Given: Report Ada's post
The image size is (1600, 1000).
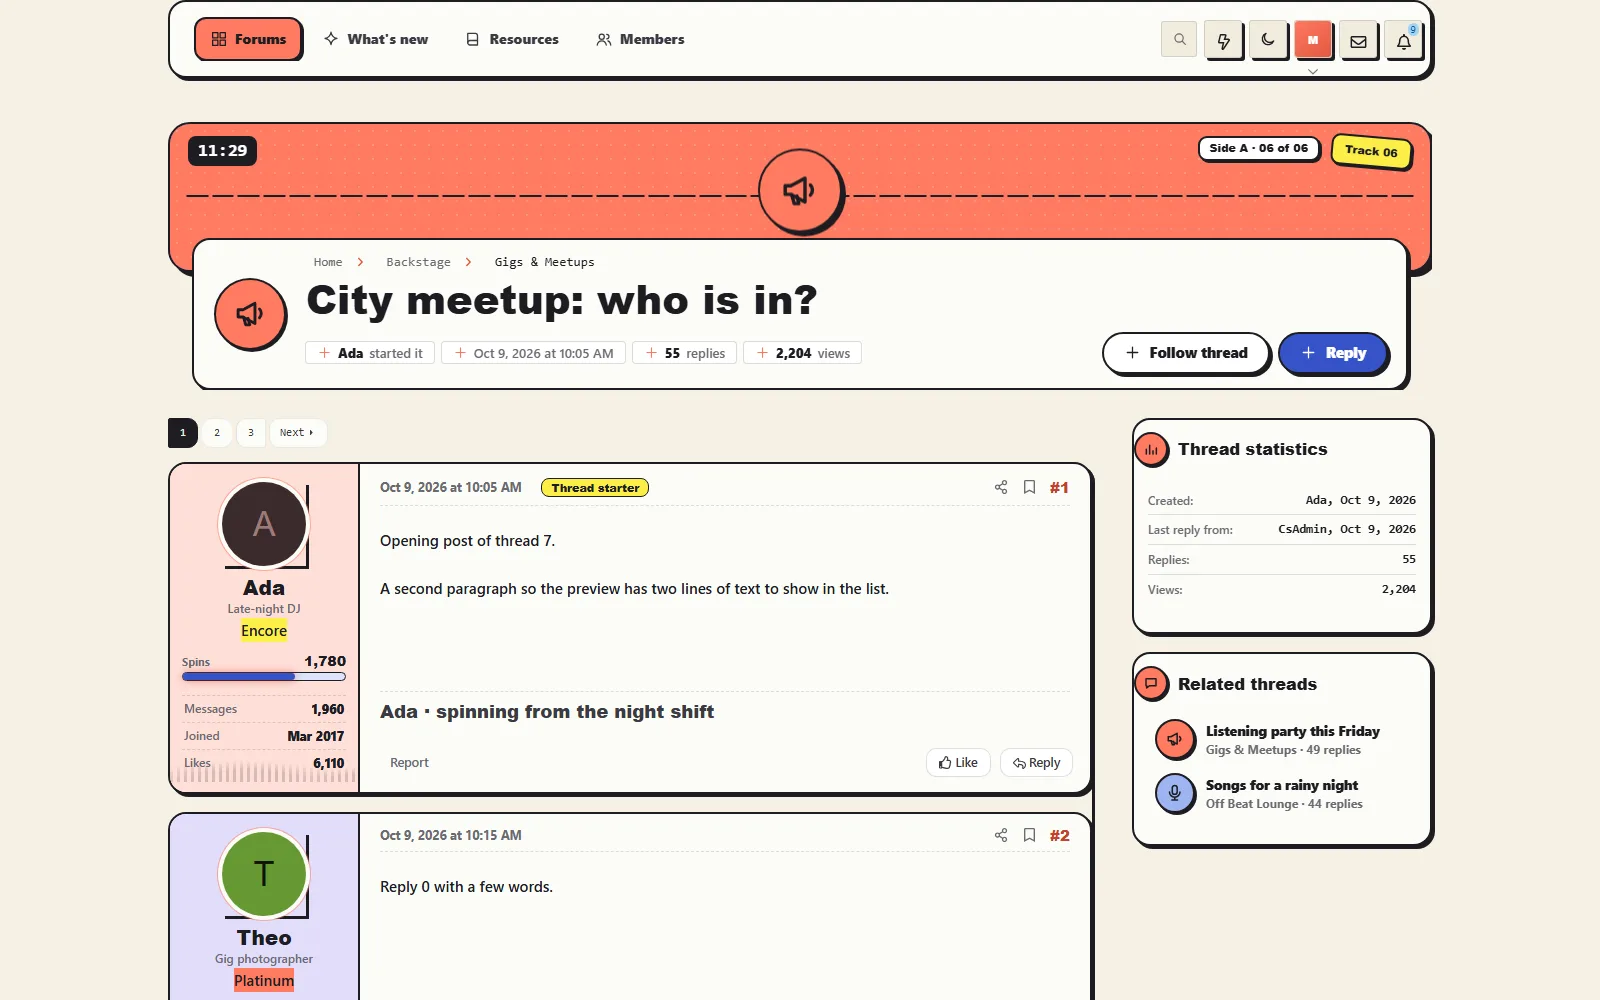Looking at the screenshot, I should pos(409,763).
